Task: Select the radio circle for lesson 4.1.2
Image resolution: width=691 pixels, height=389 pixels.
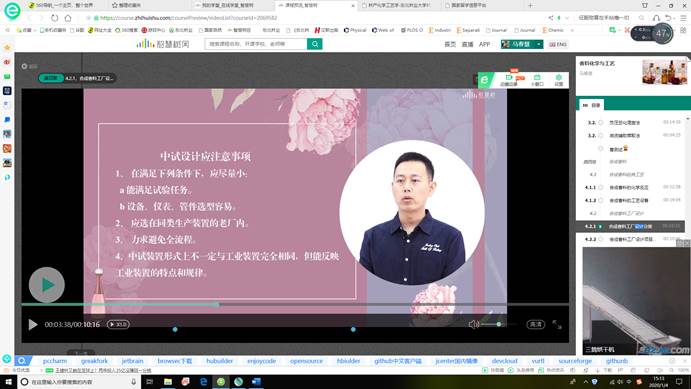Action: (x=600, y=200)
